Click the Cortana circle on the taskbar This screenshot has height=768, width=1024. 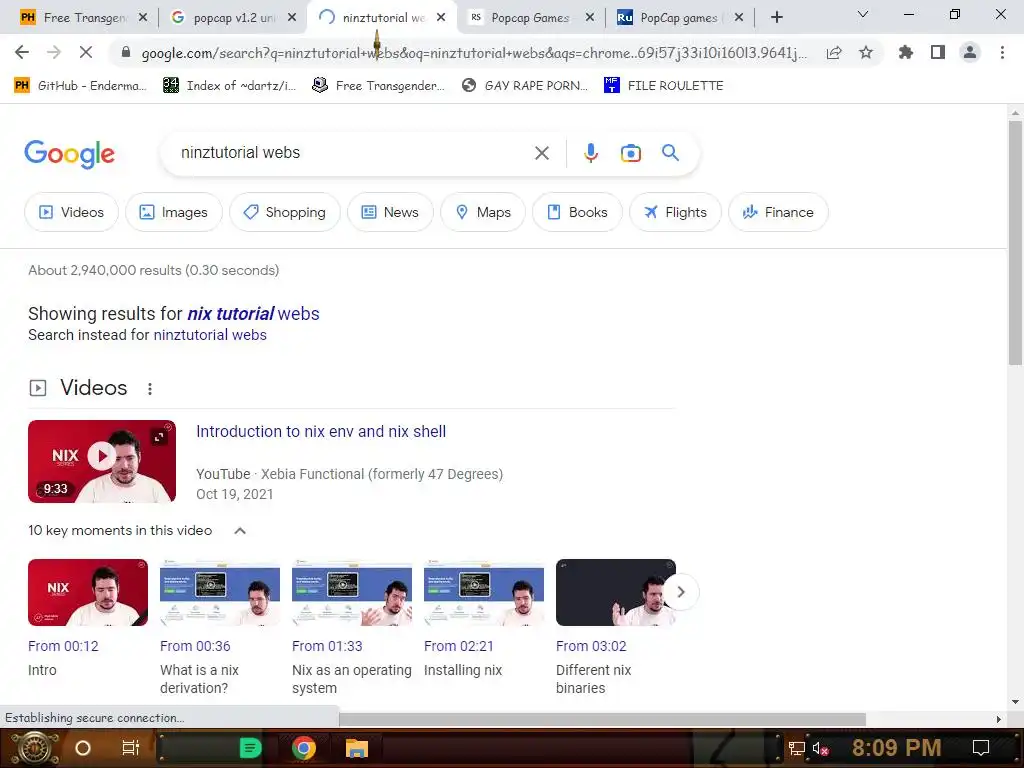(x=83, y=748)
